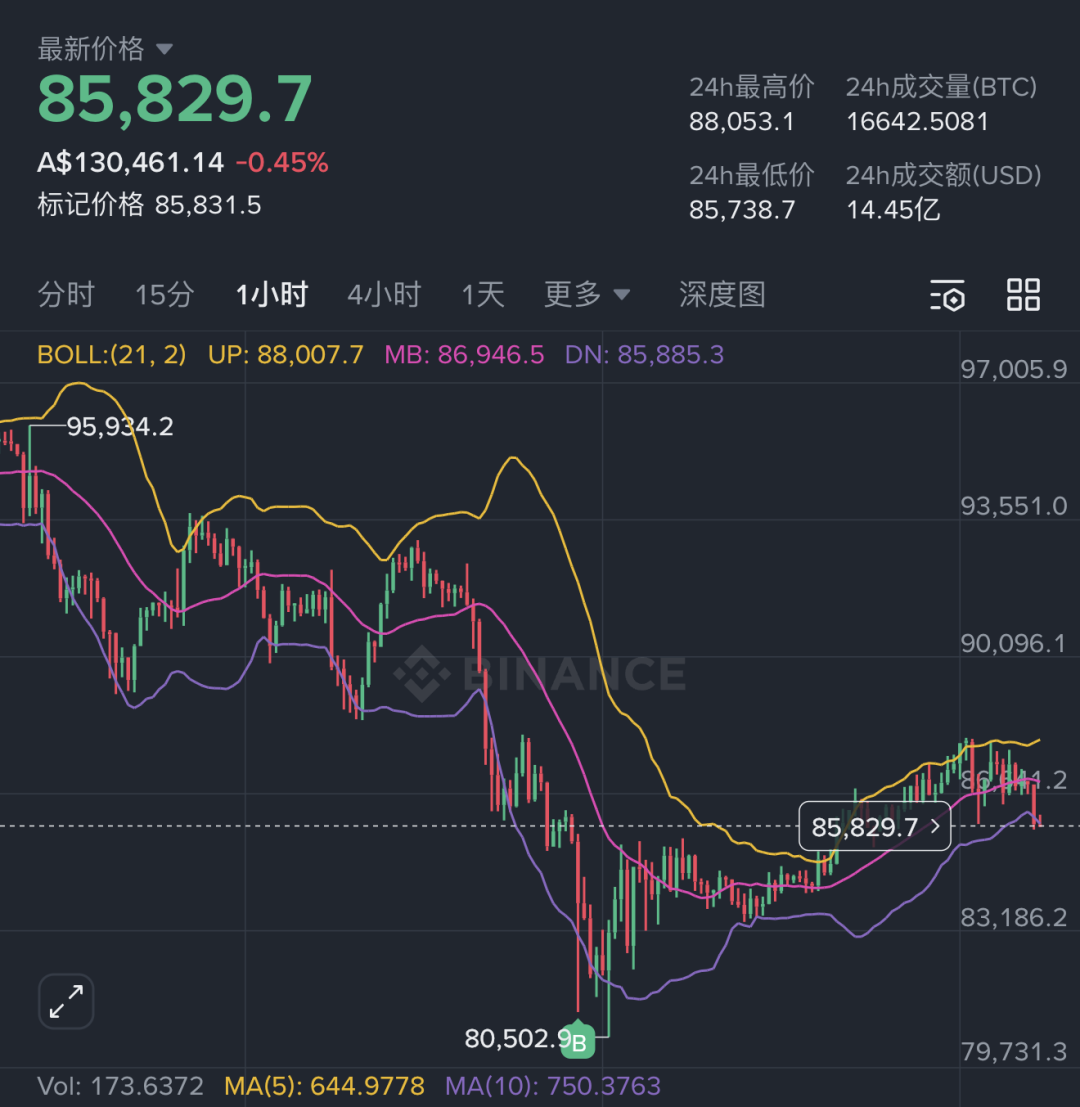1080x1107 pixels.
Task: Select the MA(5) volume indicator value
Action: pos(324,1086)
